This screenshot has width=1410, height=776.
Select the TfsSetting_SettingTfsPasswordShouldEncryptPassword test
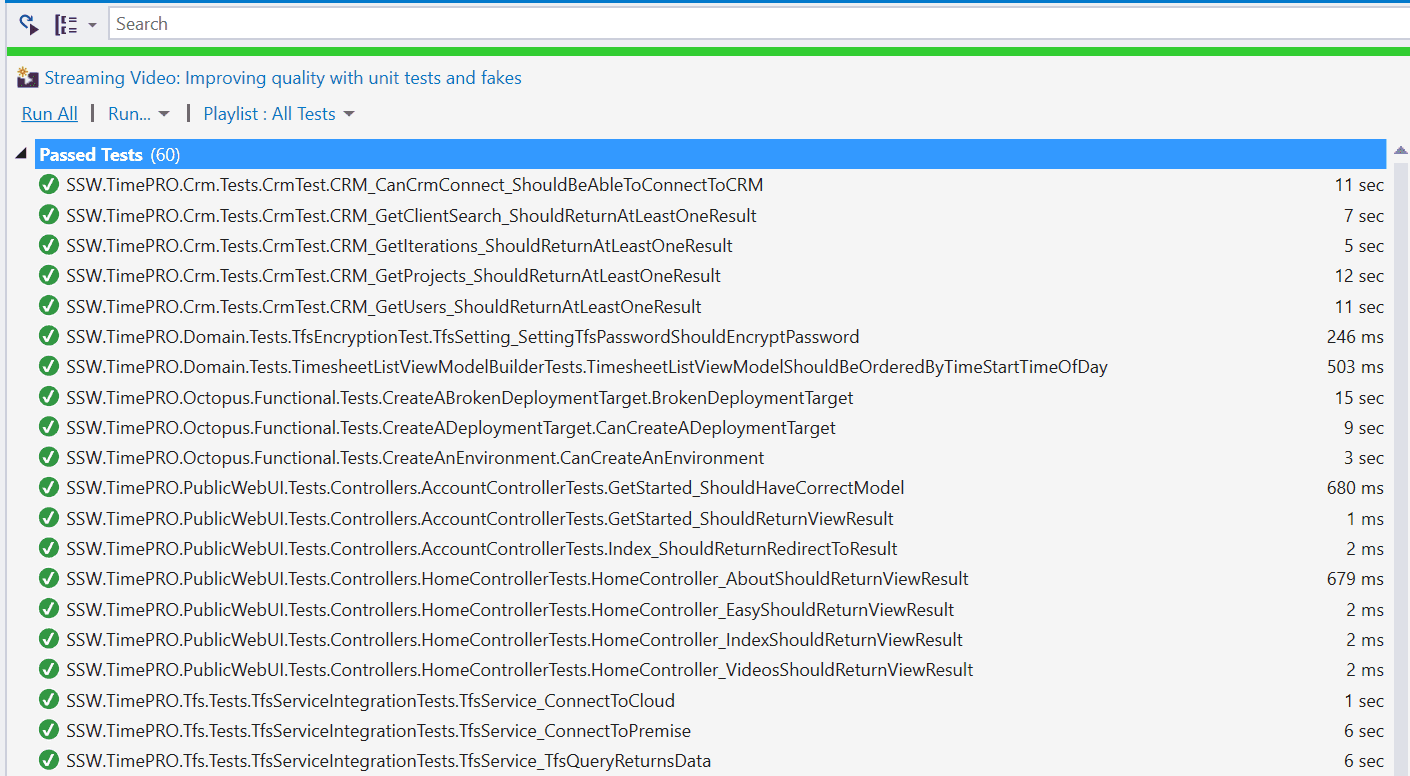[x=462, y=337]
